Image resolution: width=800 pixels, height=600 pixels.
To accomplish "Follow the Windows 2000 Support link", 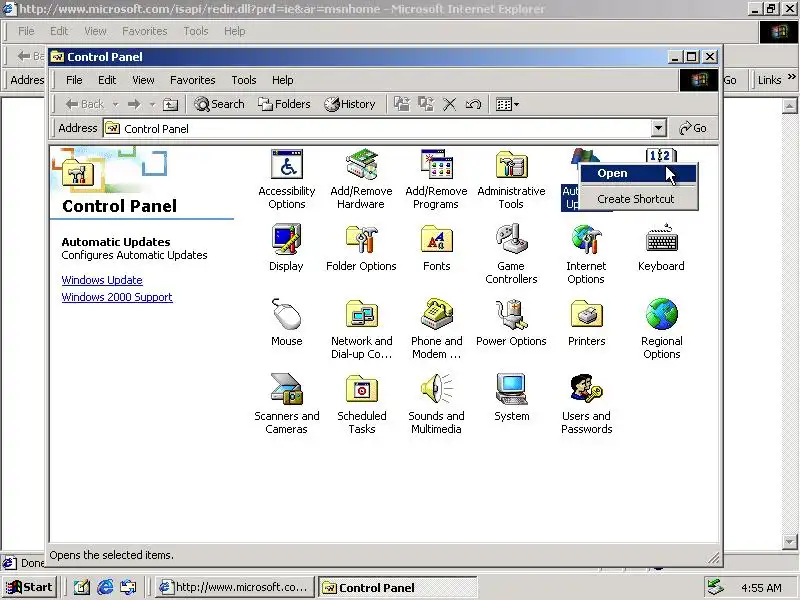I will [x=117, y=297].
